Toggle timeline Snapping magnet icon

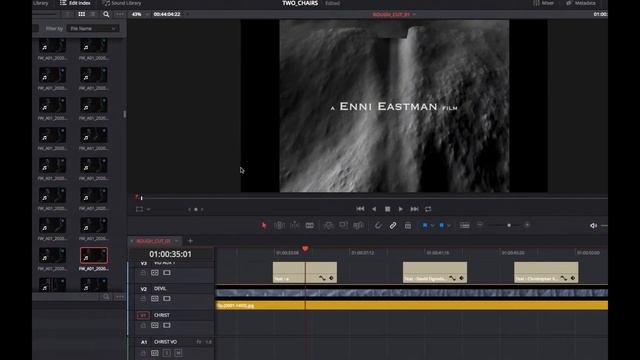pyautogui.click(x=378, y=225)
